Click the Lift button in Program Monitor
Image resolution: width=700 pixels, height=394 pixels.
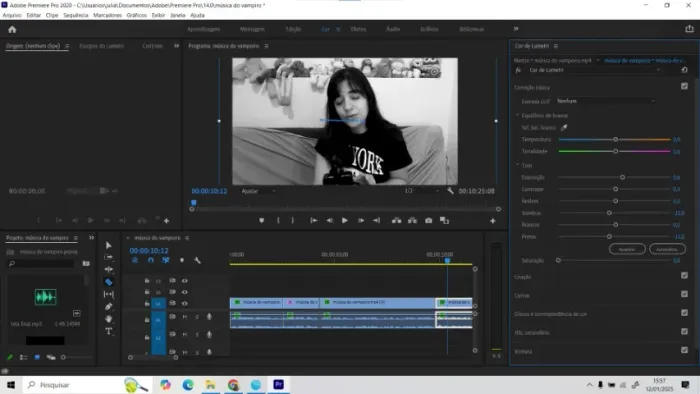pyautogui.click(x=396, y=220)
